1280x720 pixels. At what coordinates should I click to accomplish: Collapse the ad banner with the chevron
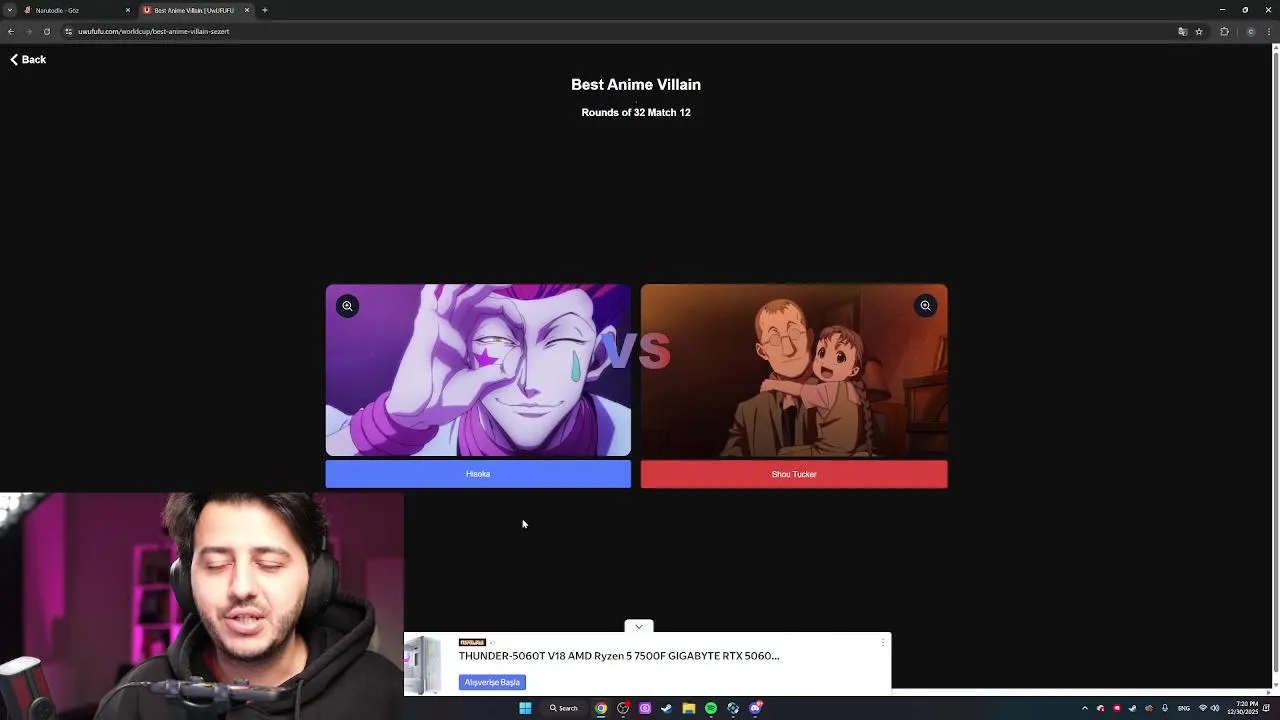(x=638, y=626)
